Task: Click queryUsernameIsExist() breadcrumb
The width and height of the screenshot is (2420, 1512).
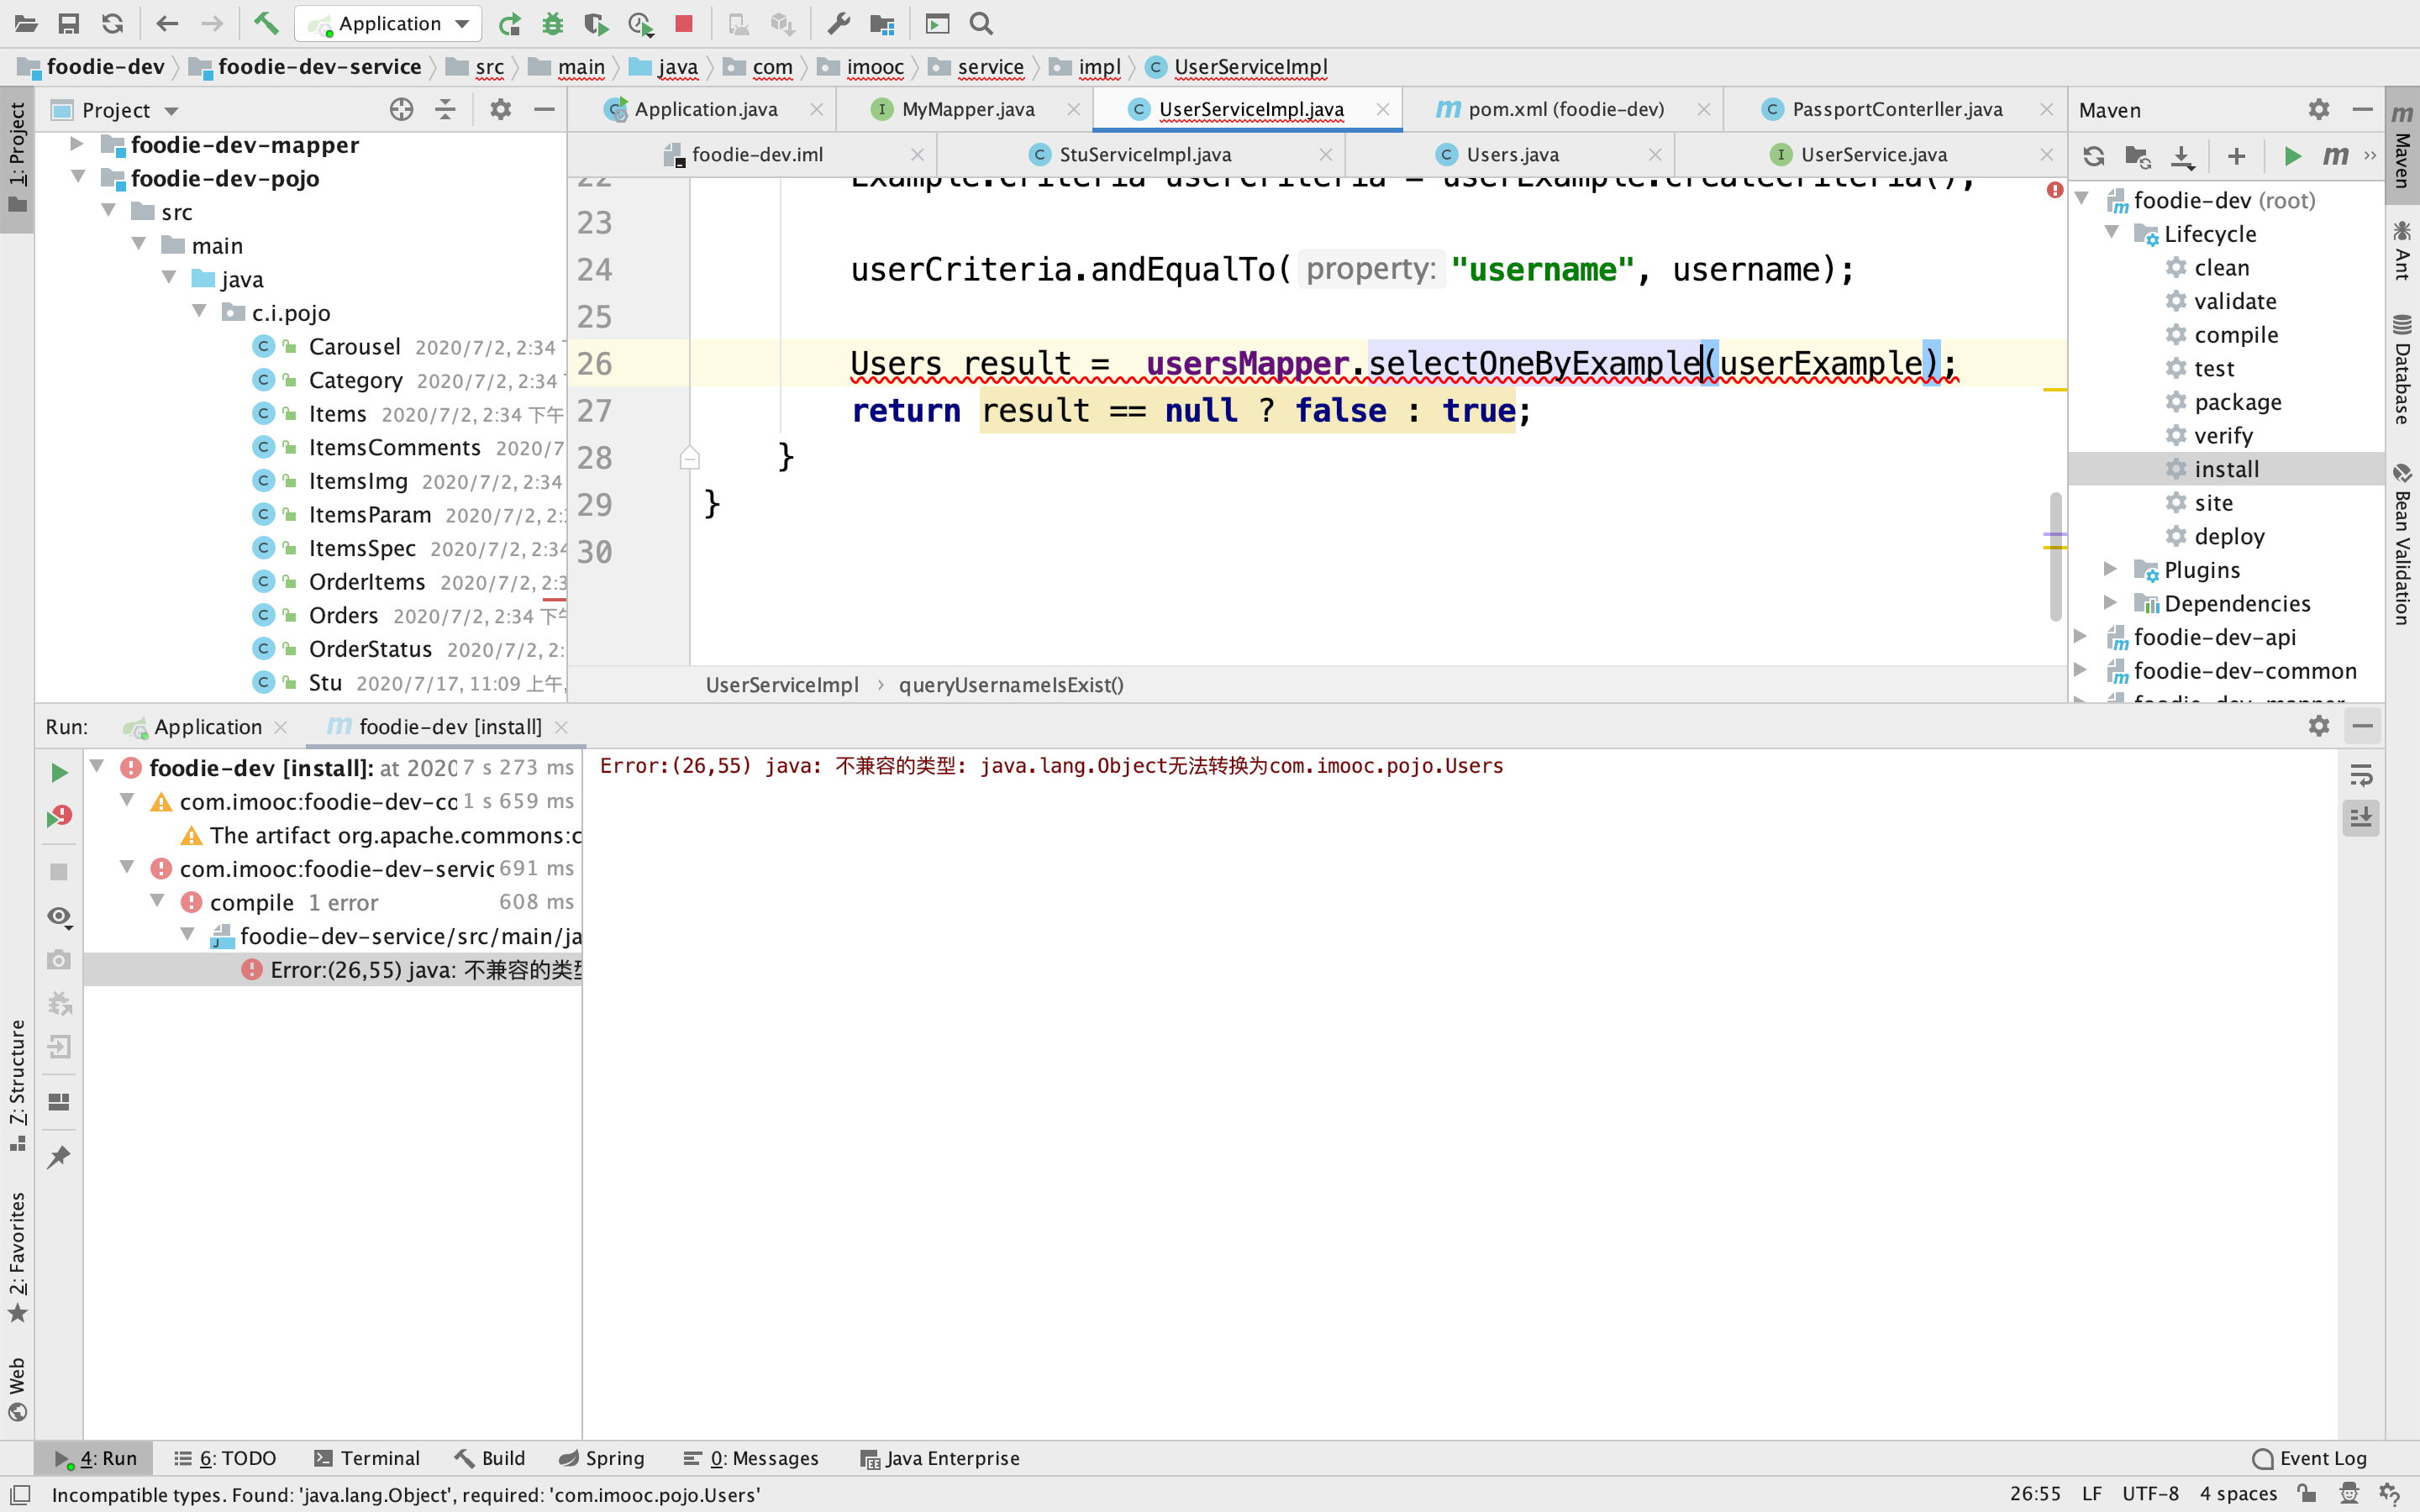Action: coord(1011,685)
